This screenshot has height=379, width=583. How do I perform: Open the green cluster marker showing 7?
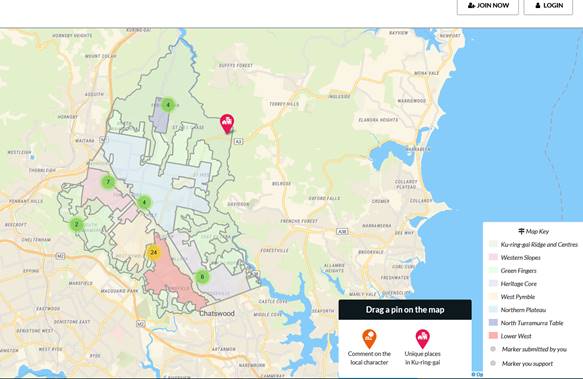(x=108, y=182)
